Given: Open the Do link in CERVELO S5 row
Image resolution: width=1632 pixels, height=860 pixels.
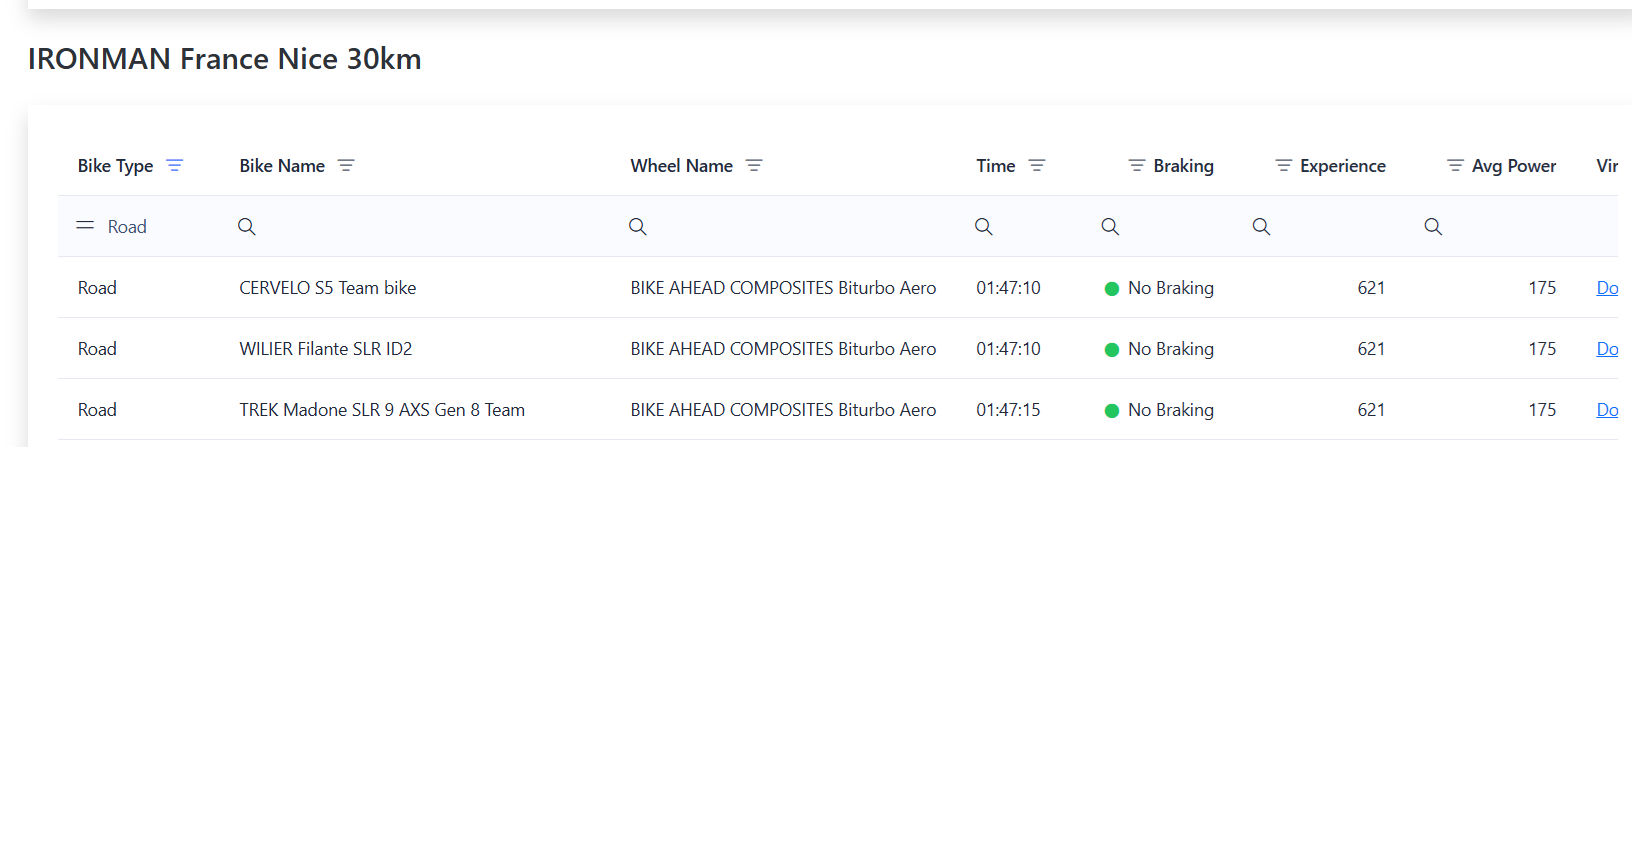Looking at the screenshot, I should pyautogui.click(x=1606, y=288).
